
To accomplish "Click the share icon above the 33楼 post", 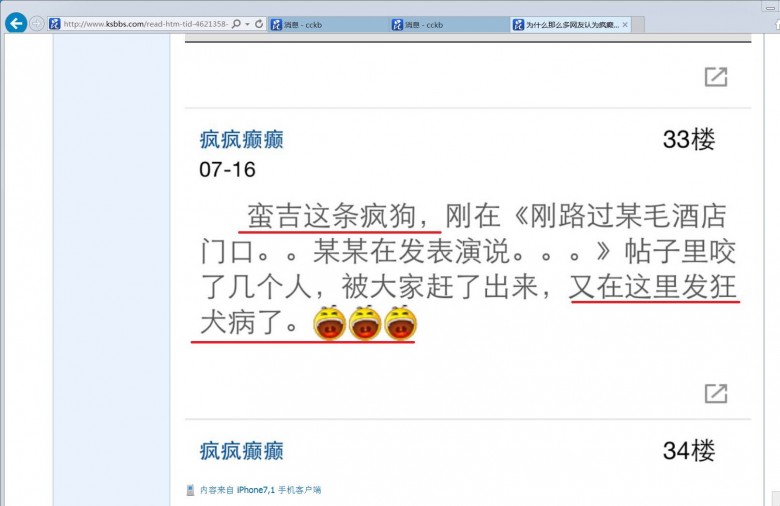I will tap(716, 77).
